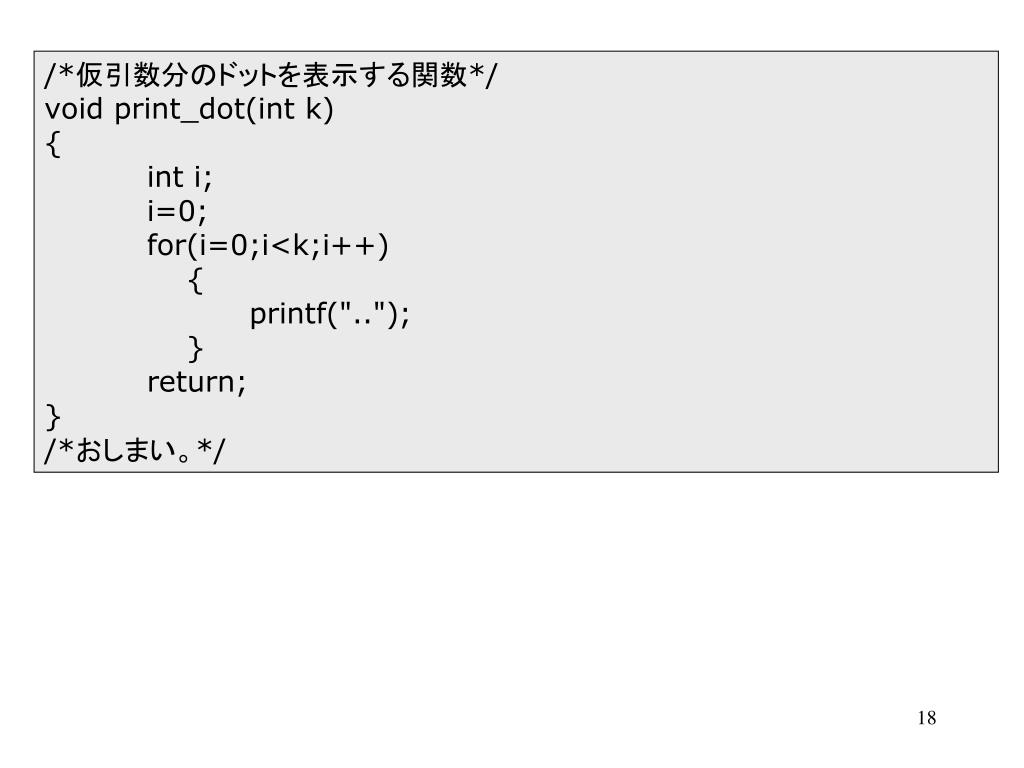Click the assignment line i=0;
The height and width of the screenshot is (768, 1024).
tap(177, 211)
